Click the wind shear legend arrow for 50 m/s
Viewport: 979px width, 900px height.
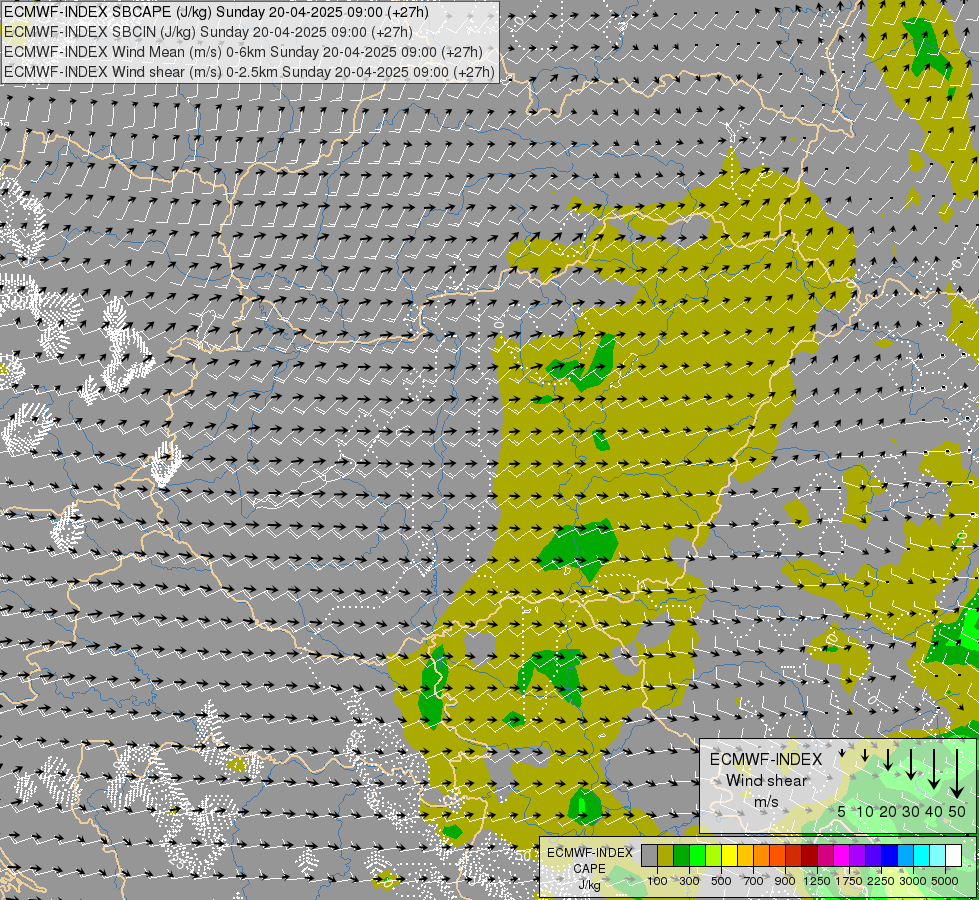click(x=957, y=773)
